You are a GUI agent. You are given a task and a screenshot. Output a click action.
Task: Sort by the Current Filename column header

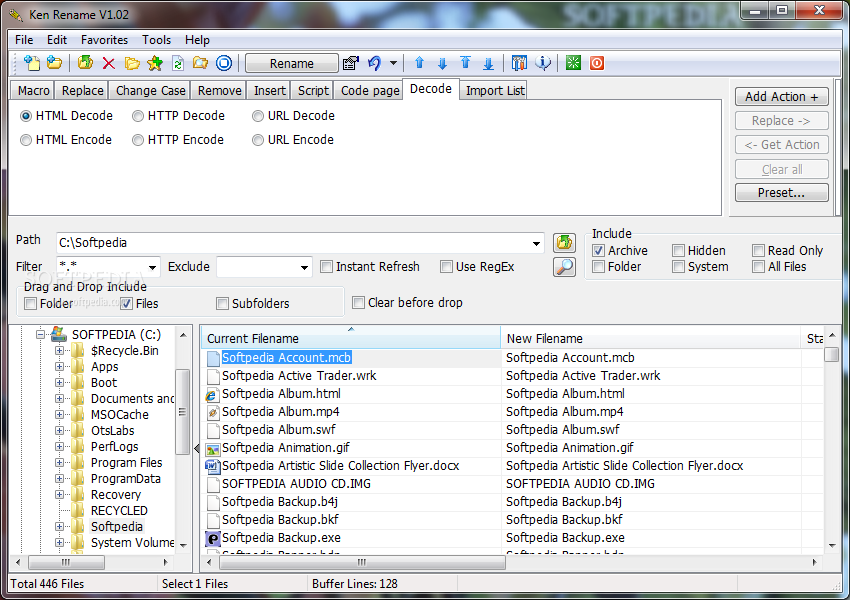tap(351, 338)
